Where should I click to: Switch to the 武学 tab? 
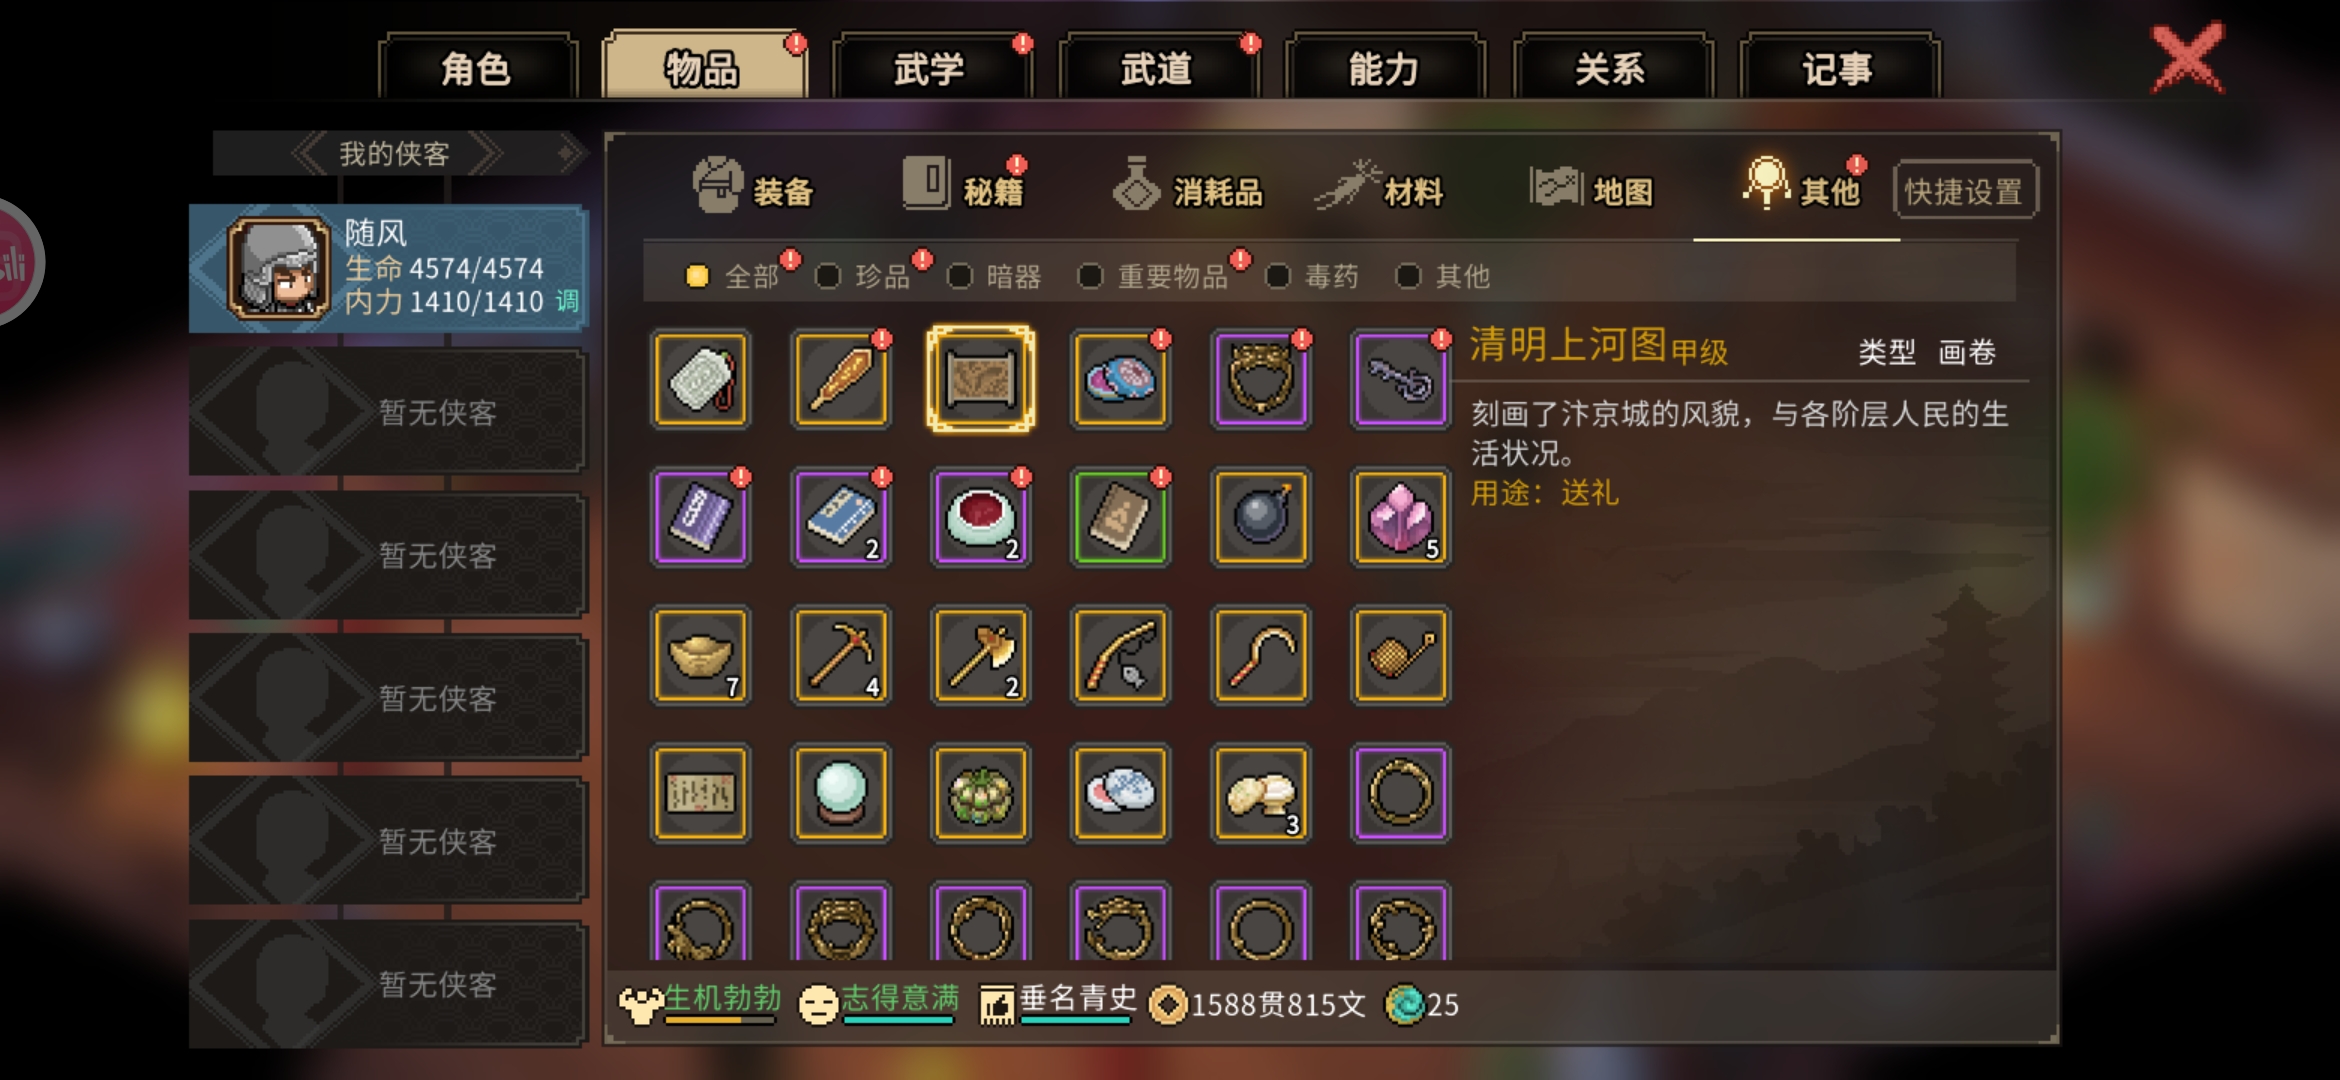(x=929, y=68)
